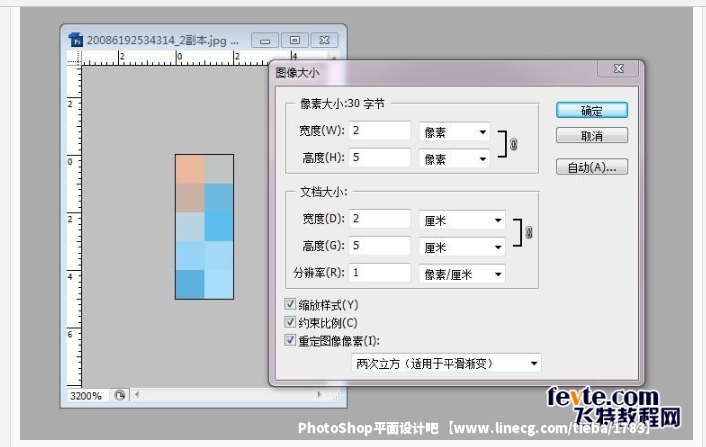
Task: Click the 像素大小:30 字节 label
Action: point(342,104)
